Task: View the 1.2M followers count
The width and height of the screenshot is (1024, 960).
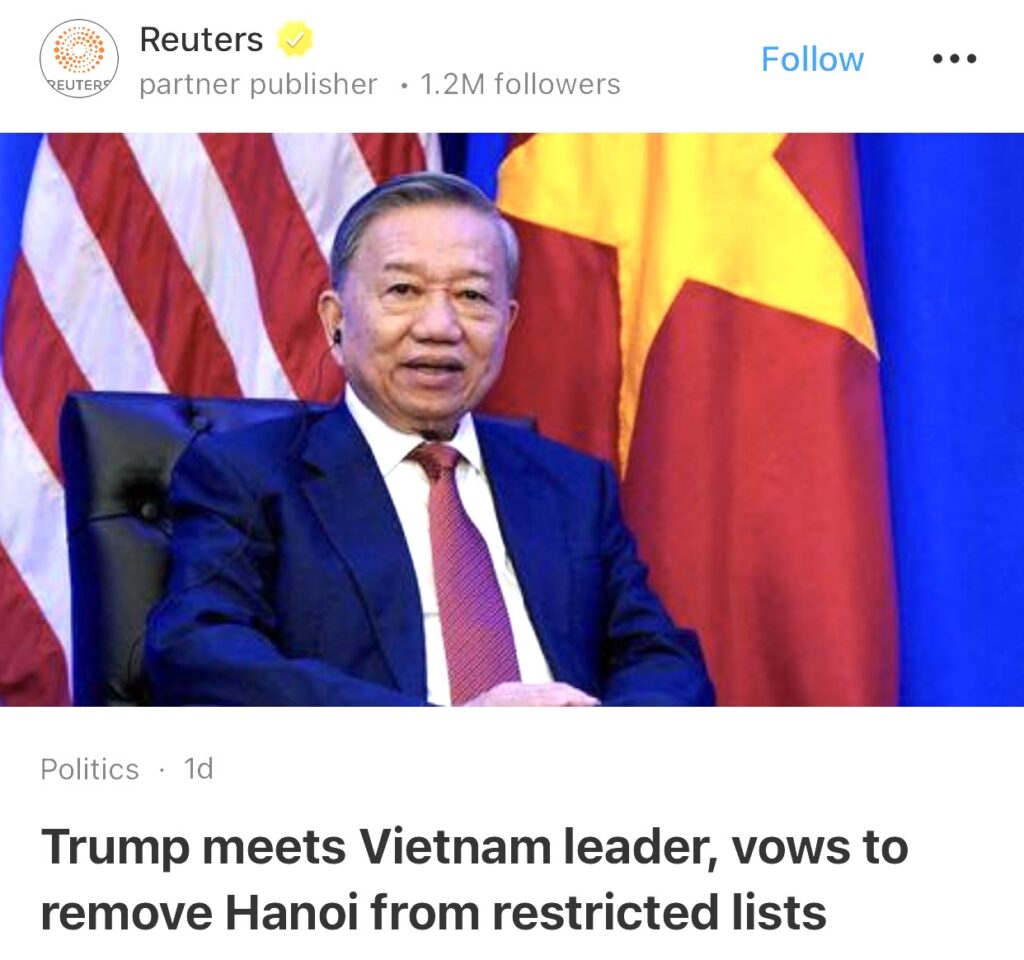Action: (520, 84)
